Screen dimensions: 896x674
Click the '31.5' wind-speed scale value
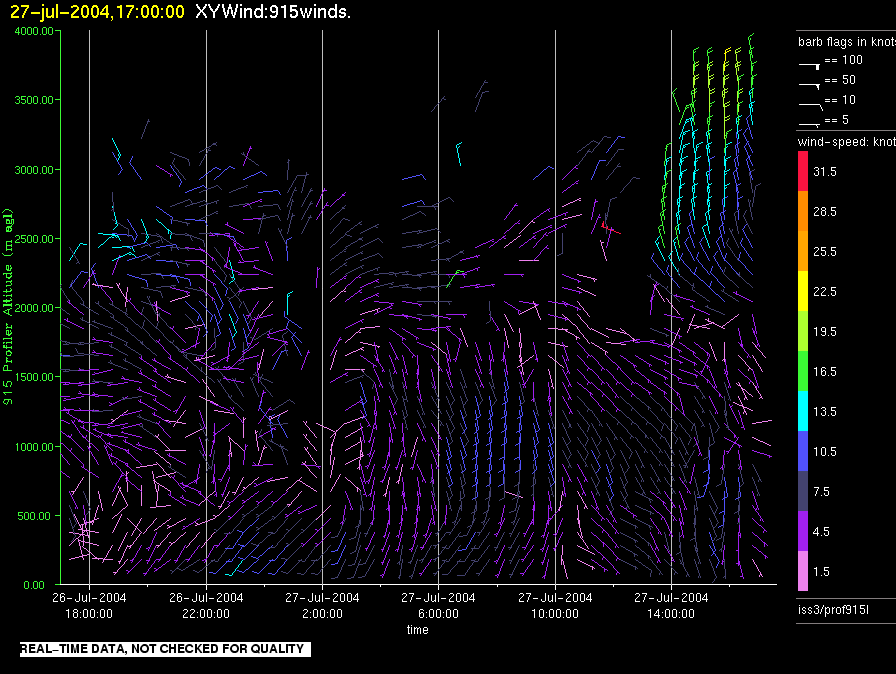[825, 172]
